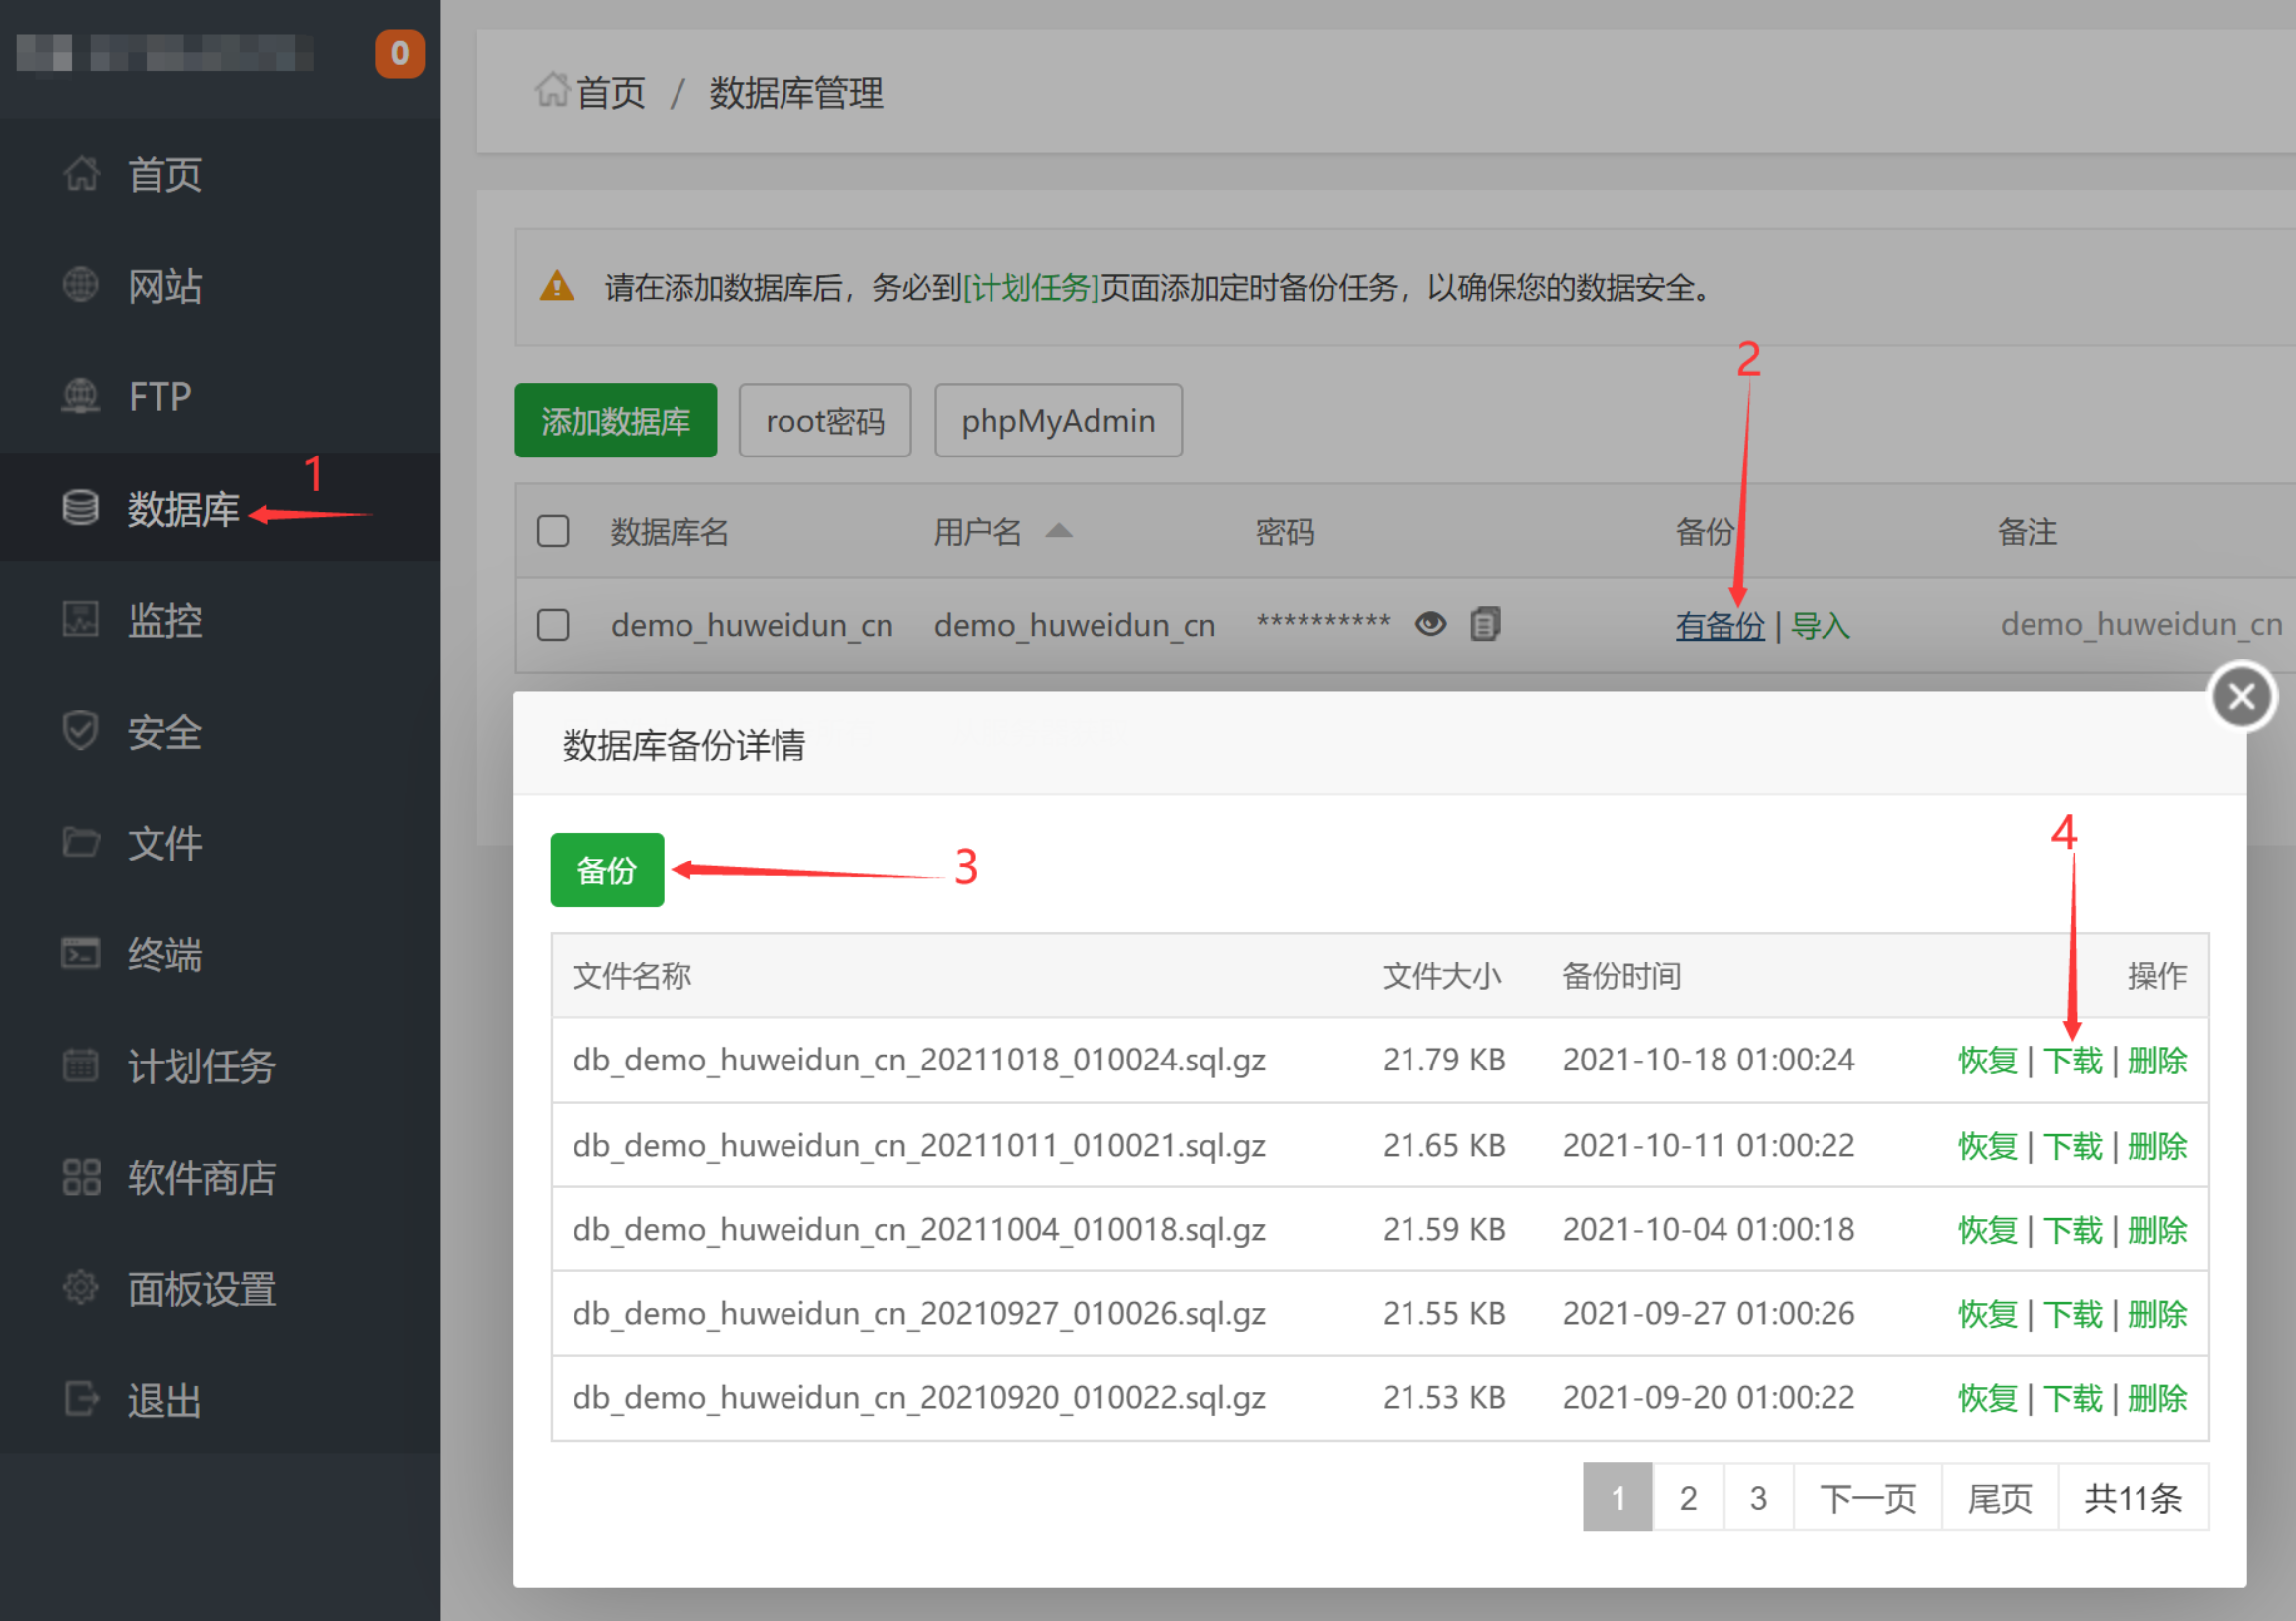Sort by 用户名 using the arrow

click(x=1059, y=530)
